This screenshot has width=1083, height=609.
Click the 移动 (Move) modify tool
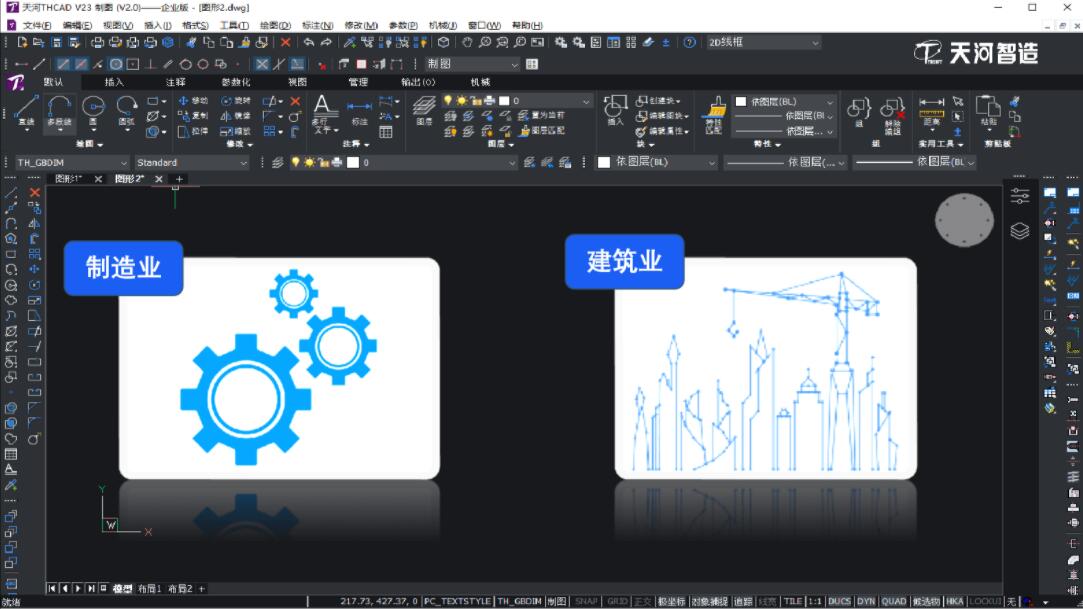pyautogui.click(x=193, y=101)
